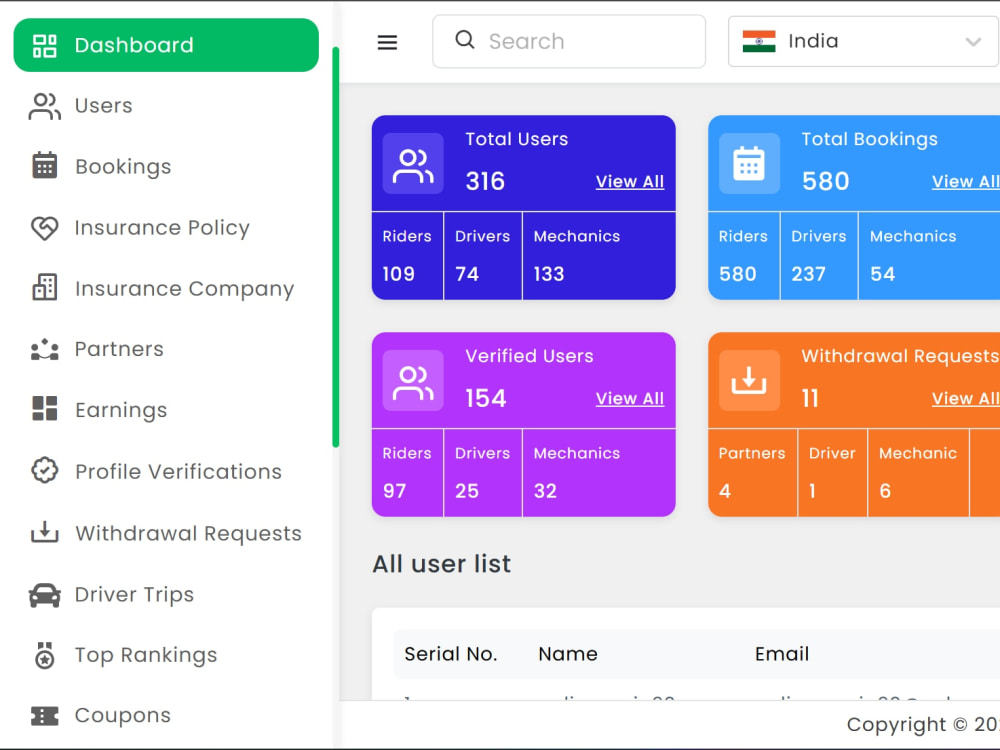Click Partners value 4 in Withdrawal Requests
Screen dimensions: 1000x750
click(x=725, y=491)
